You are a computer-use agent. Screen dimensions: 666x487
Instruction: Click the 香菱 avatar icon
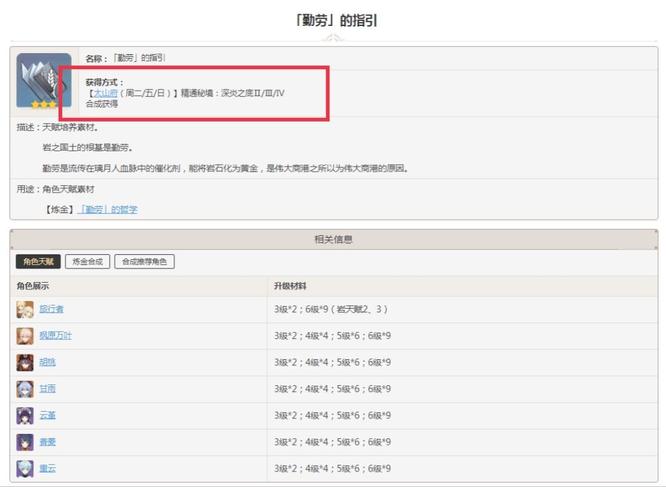coord(25,442)
